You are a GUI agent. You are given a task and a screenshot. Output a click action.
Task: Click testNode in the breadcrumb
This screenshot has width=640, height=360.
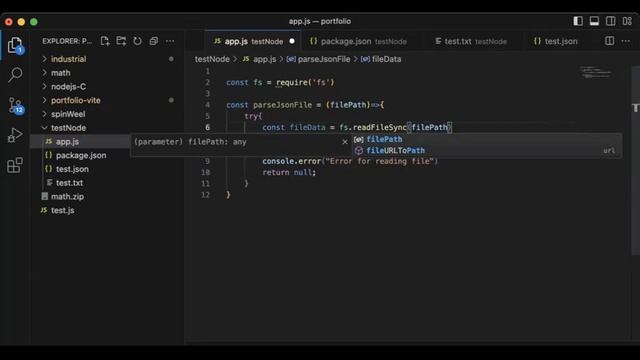(212, 59)
